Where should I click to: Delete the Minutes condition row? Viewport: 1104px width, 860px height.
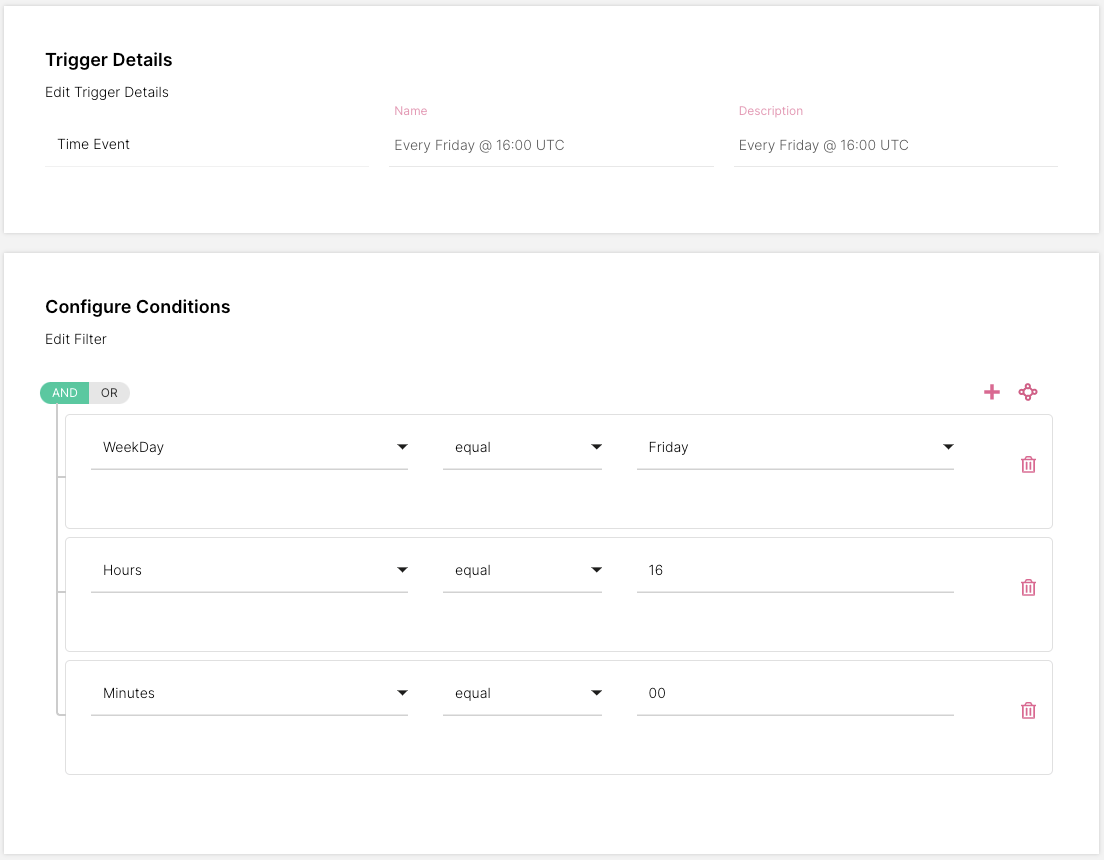coord(1028,710)
